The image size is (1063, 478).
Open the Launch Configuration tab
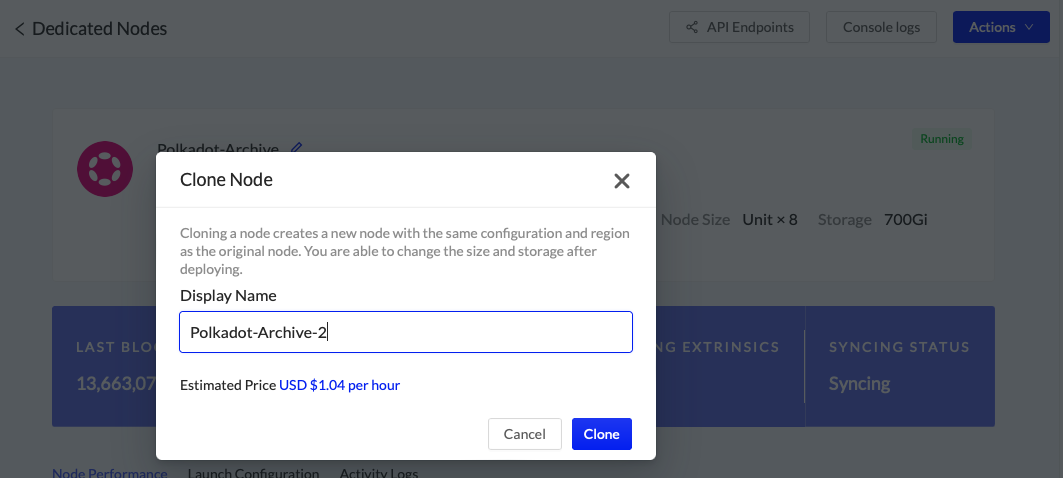253,473
